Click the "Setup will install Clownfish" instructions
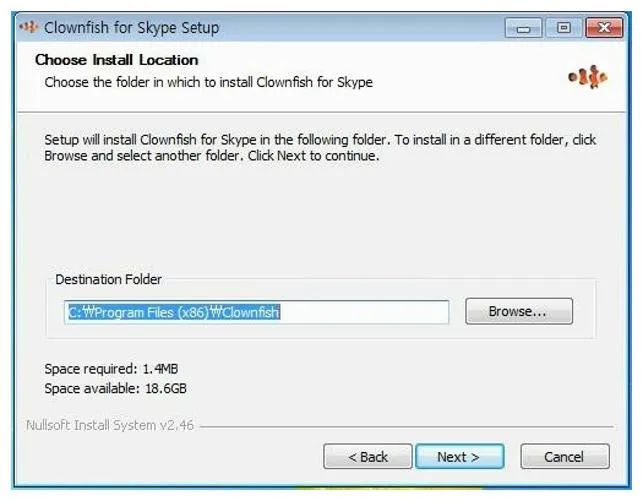This screenshot has width=643, height=501. click(320, 148)
